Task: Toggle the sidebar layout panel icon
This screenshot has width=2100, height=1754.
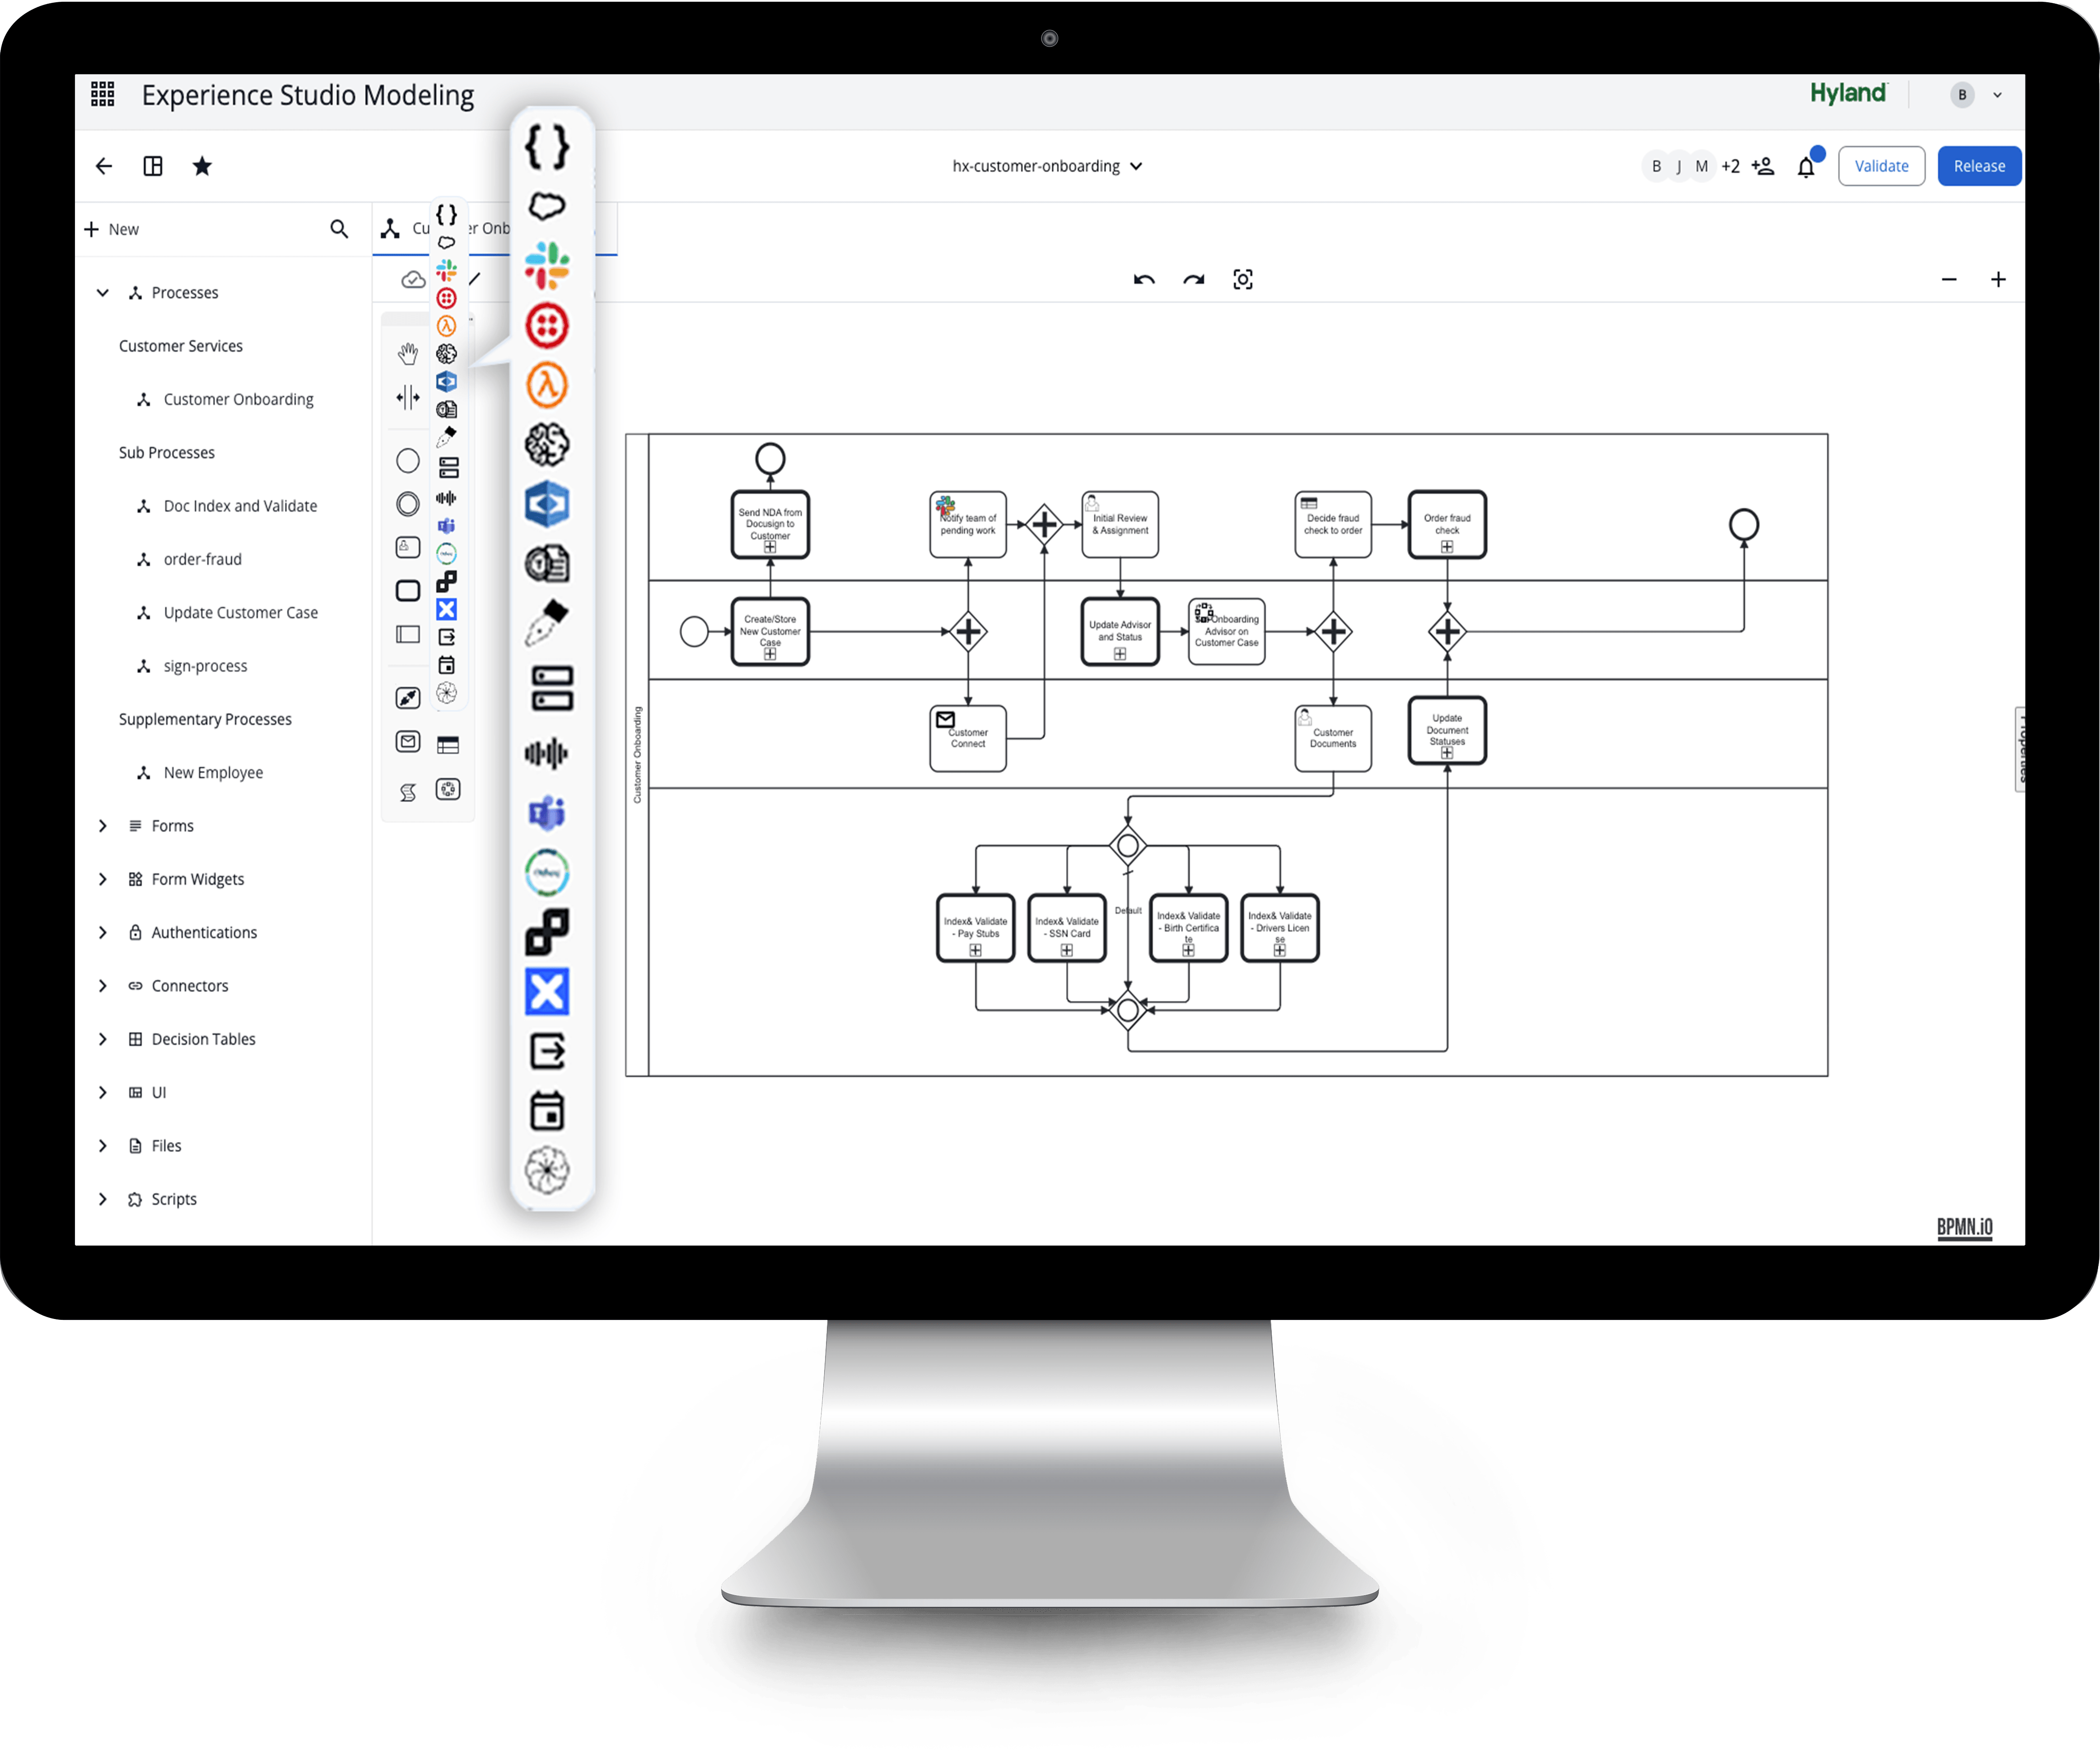Action: [x=153, y=166]
